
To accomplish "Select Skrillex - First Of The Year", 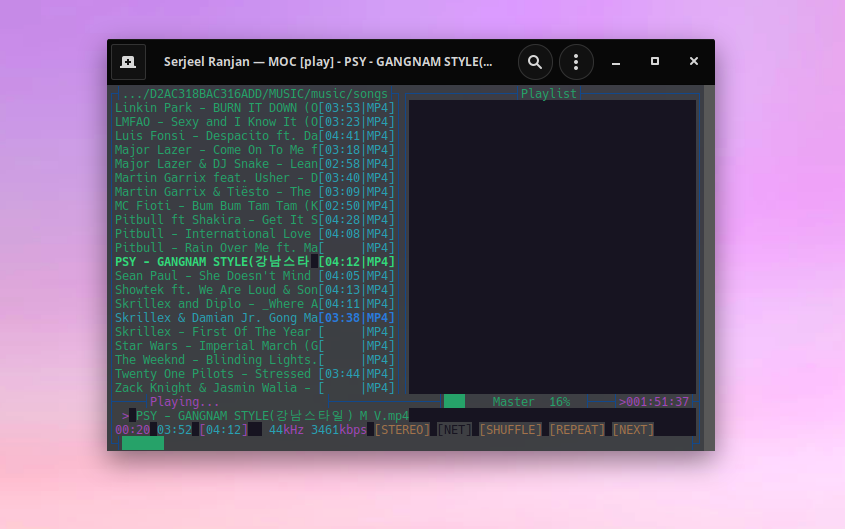I will point(254,332).
